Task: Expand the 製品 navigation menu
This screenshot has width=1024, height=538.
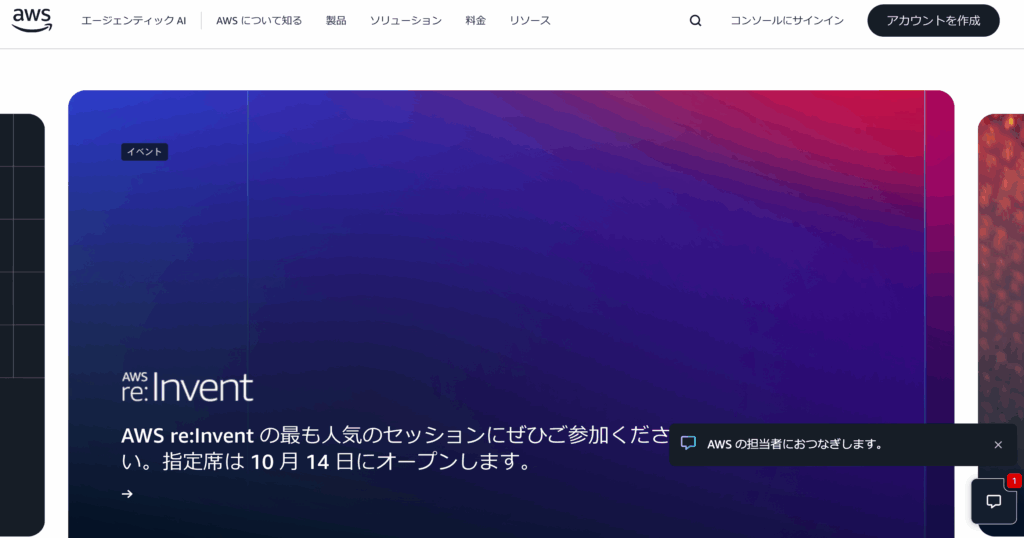Action: (x=336, y=21)
